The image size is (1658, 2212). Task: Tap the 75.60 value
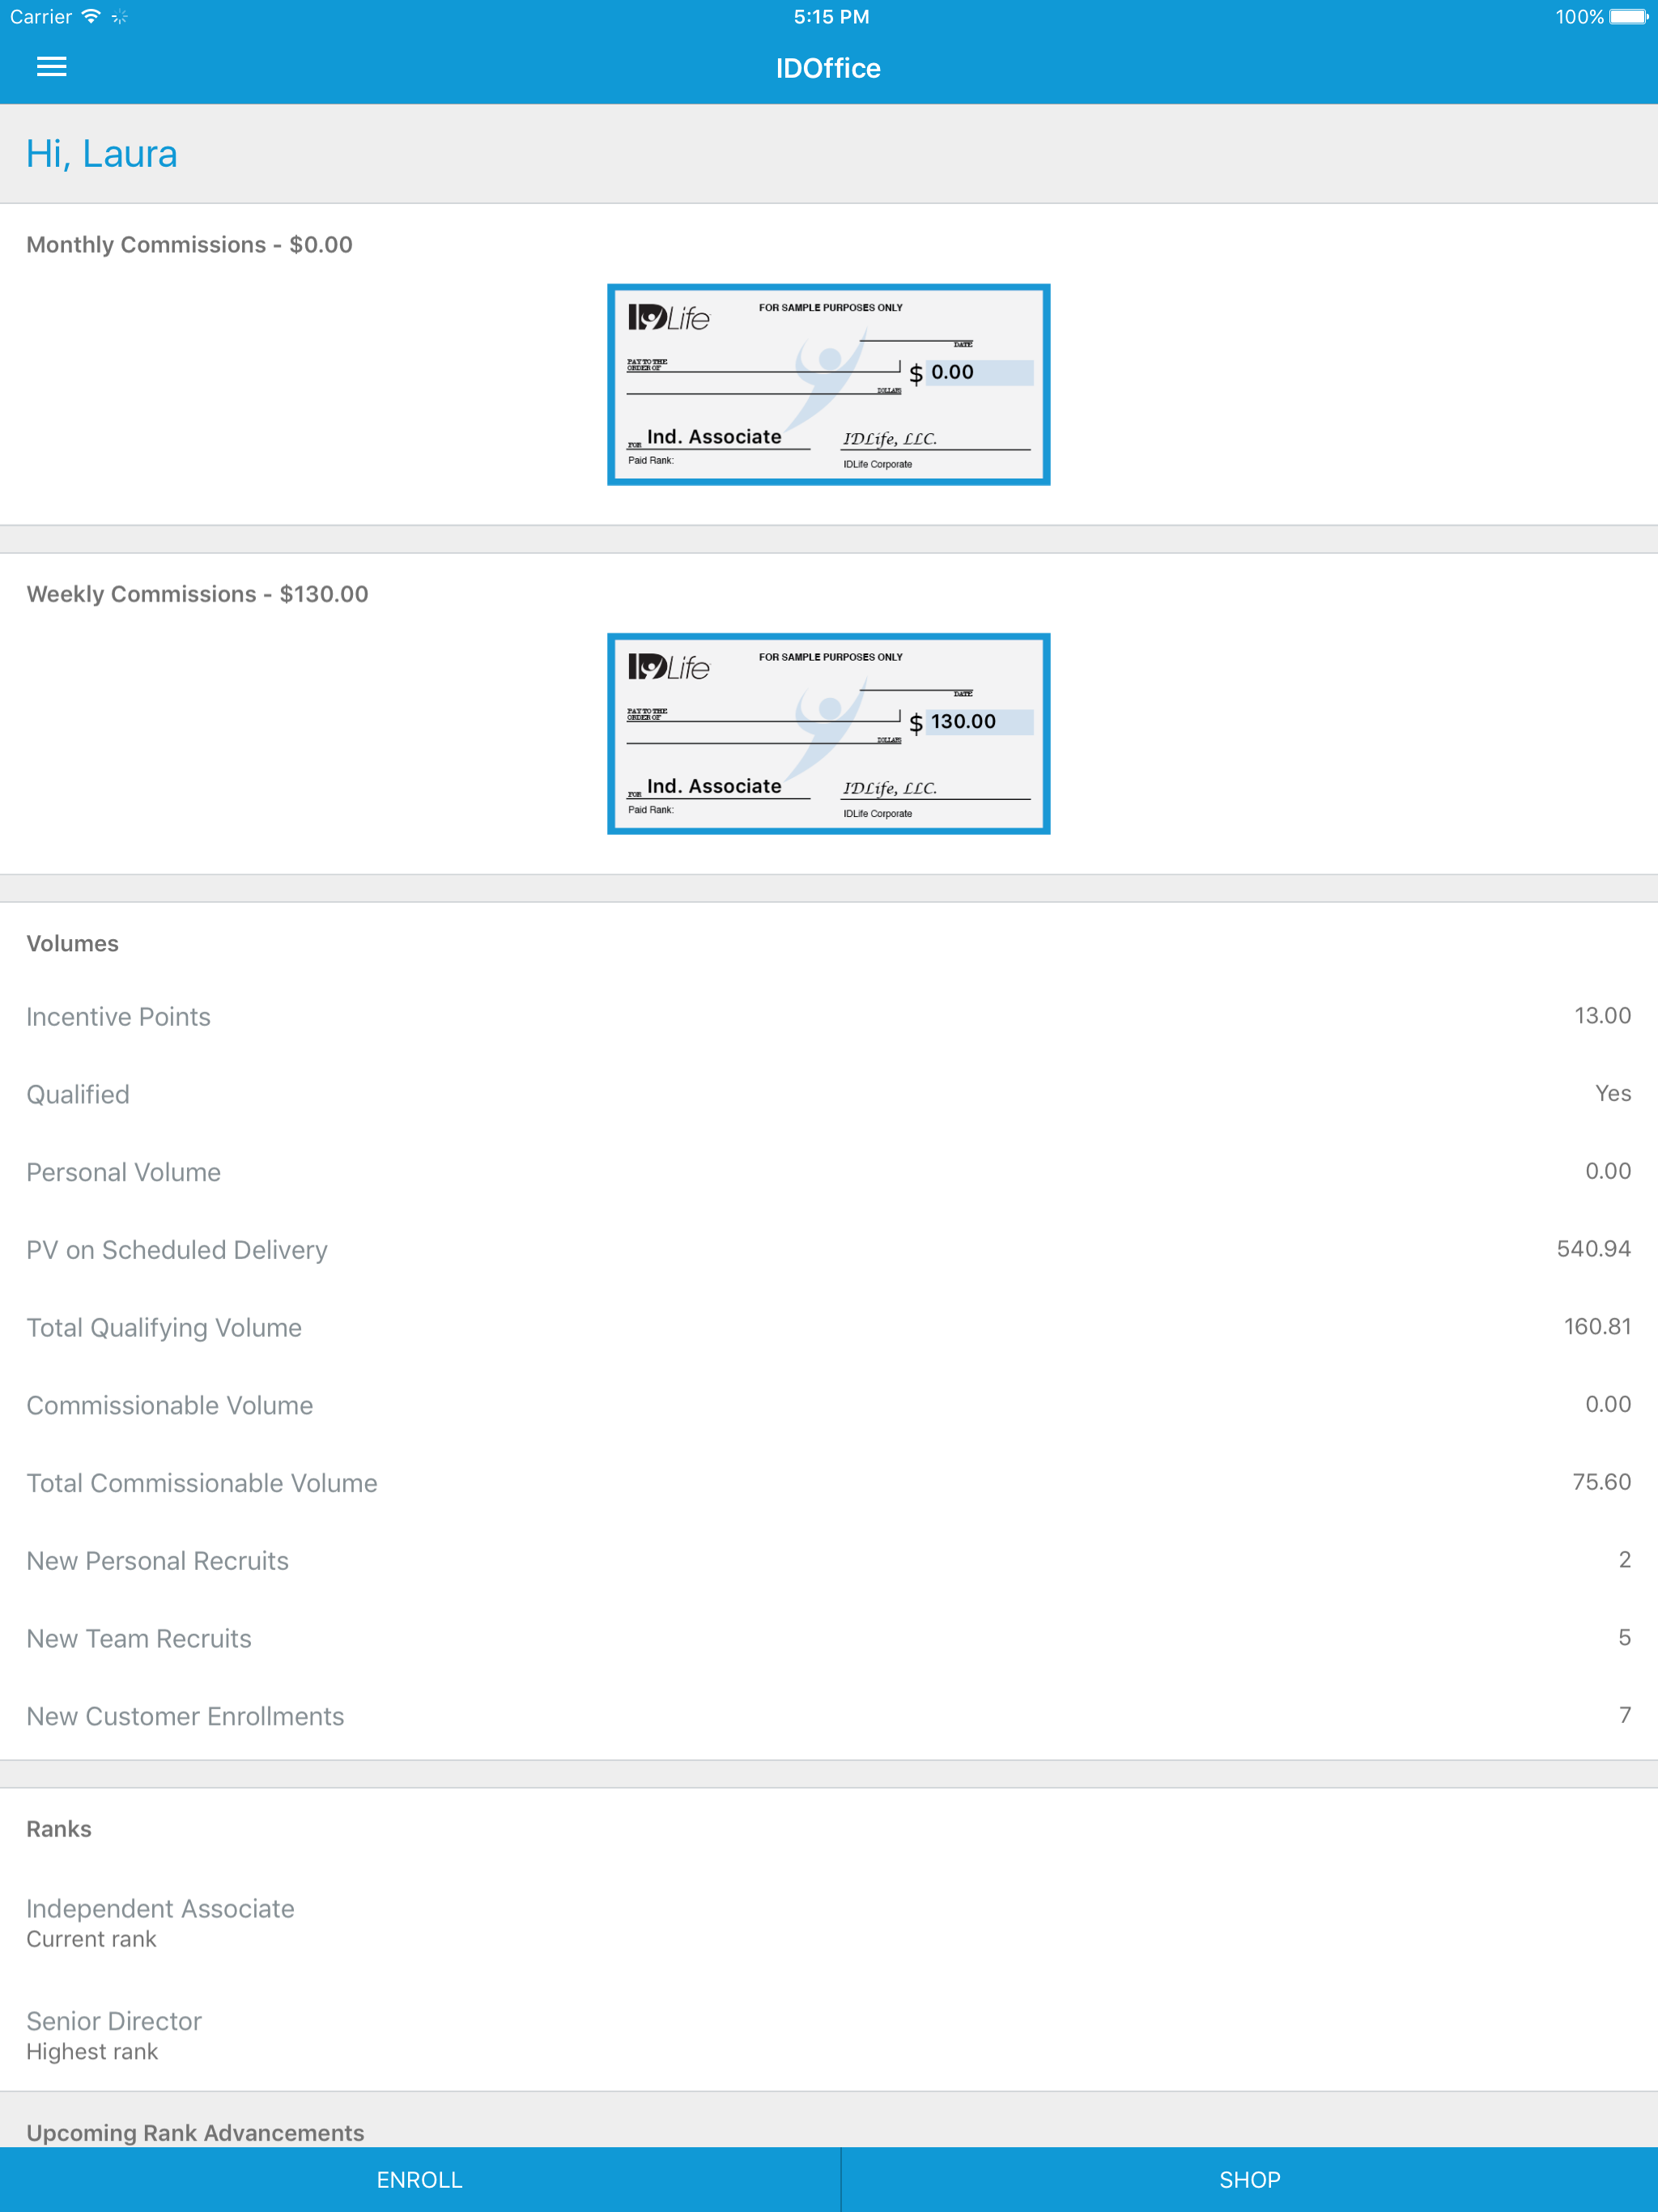1601,1481
